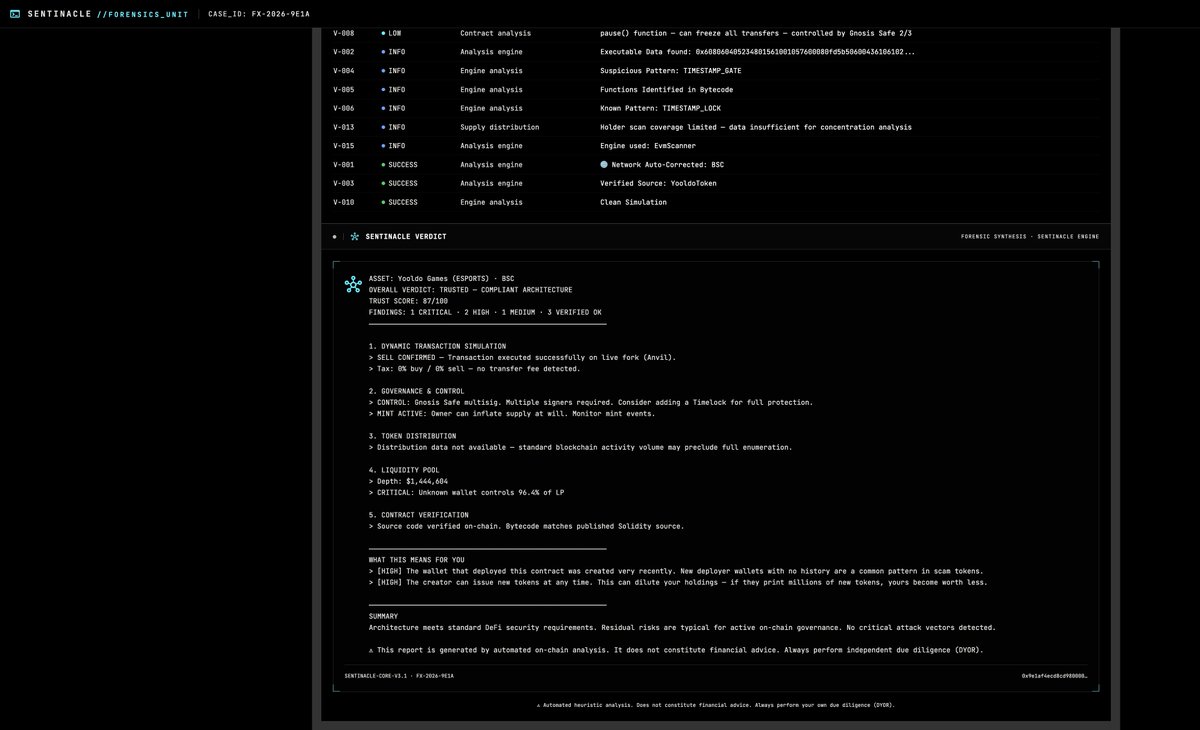1200x730 pixels.
Task: Click 'CONTROL: Gnosis Safe multisig' line
Action: click(591, 402)
